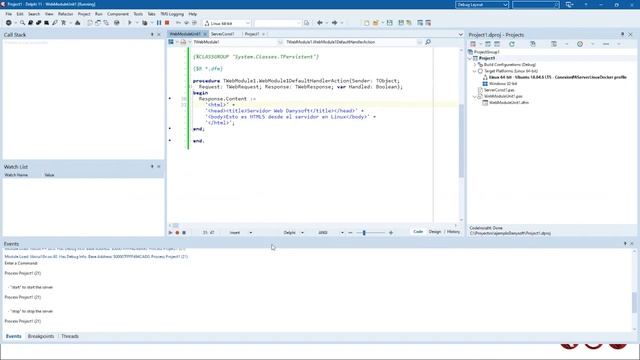
Task: Click the magnifier search icon in main toolbar
Action: [22, 23]
